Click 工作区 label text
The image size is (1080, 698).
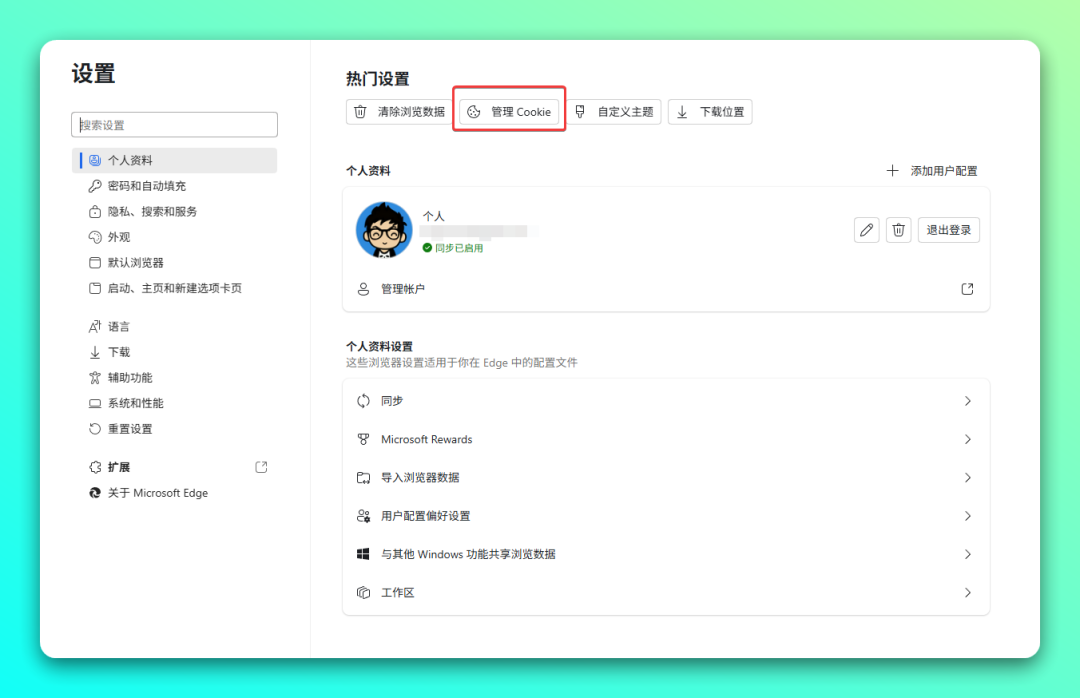[397, 593]
